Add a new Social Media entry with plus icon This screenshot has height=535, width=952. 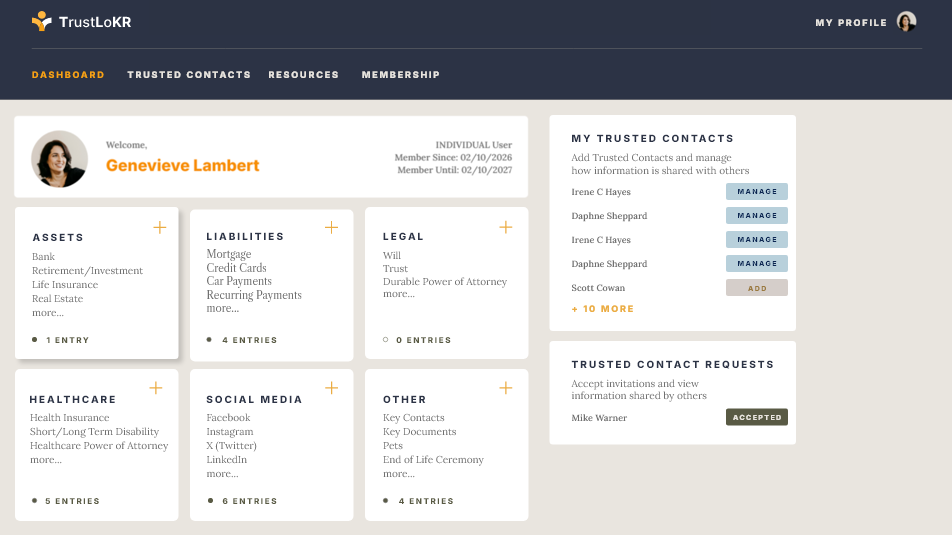click(332, 388)
